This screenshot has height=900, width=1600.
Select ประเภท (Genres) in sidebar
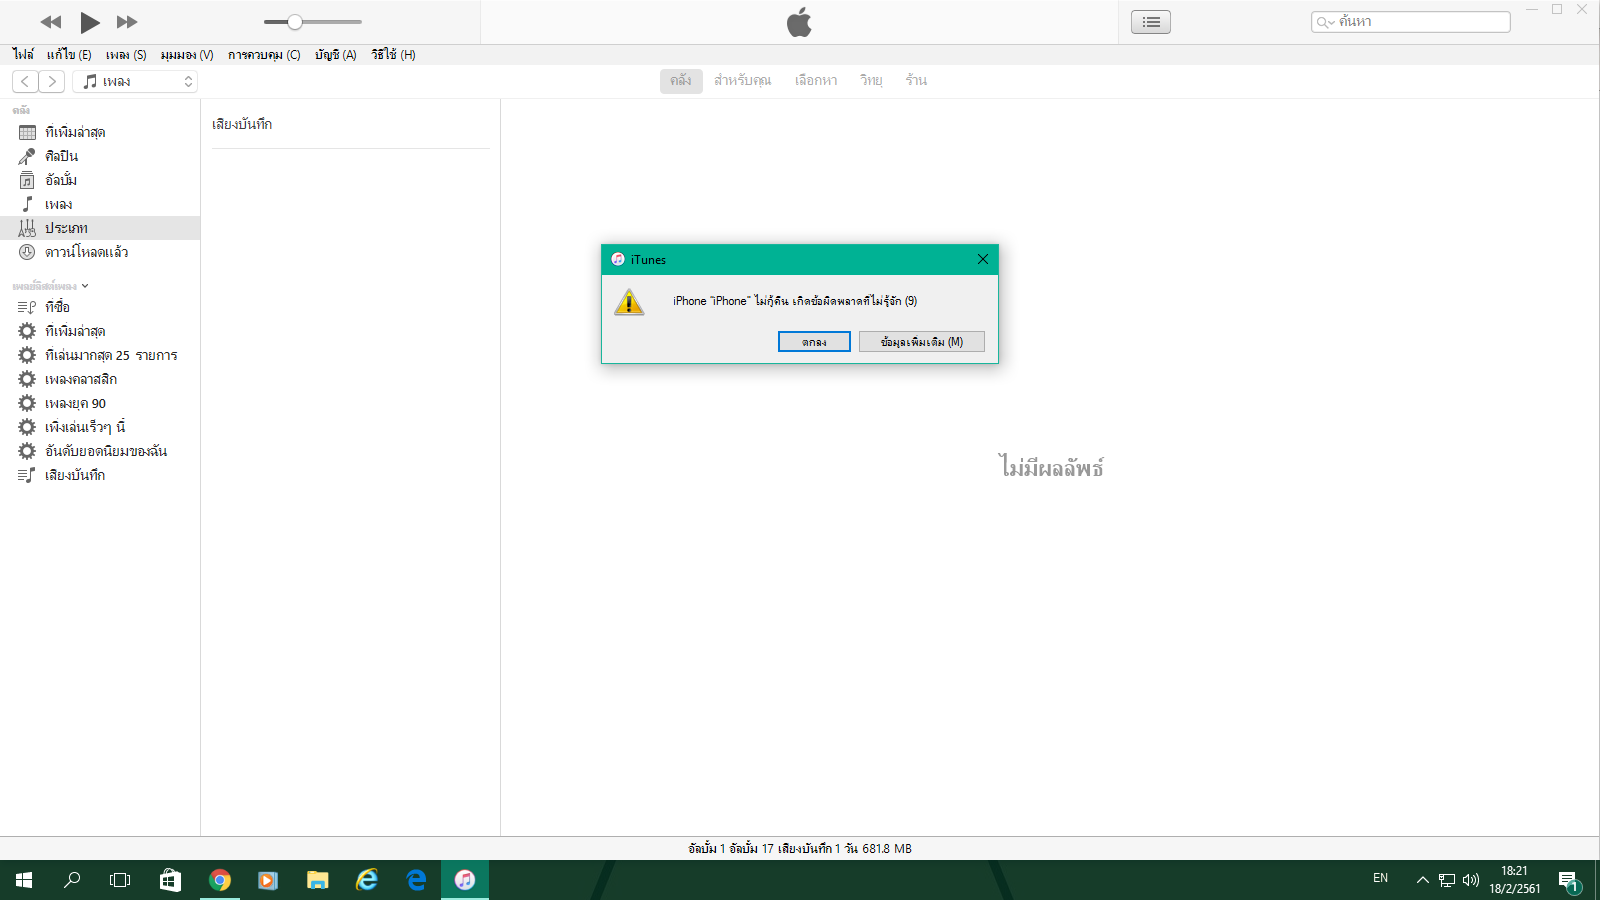point(100,228)
